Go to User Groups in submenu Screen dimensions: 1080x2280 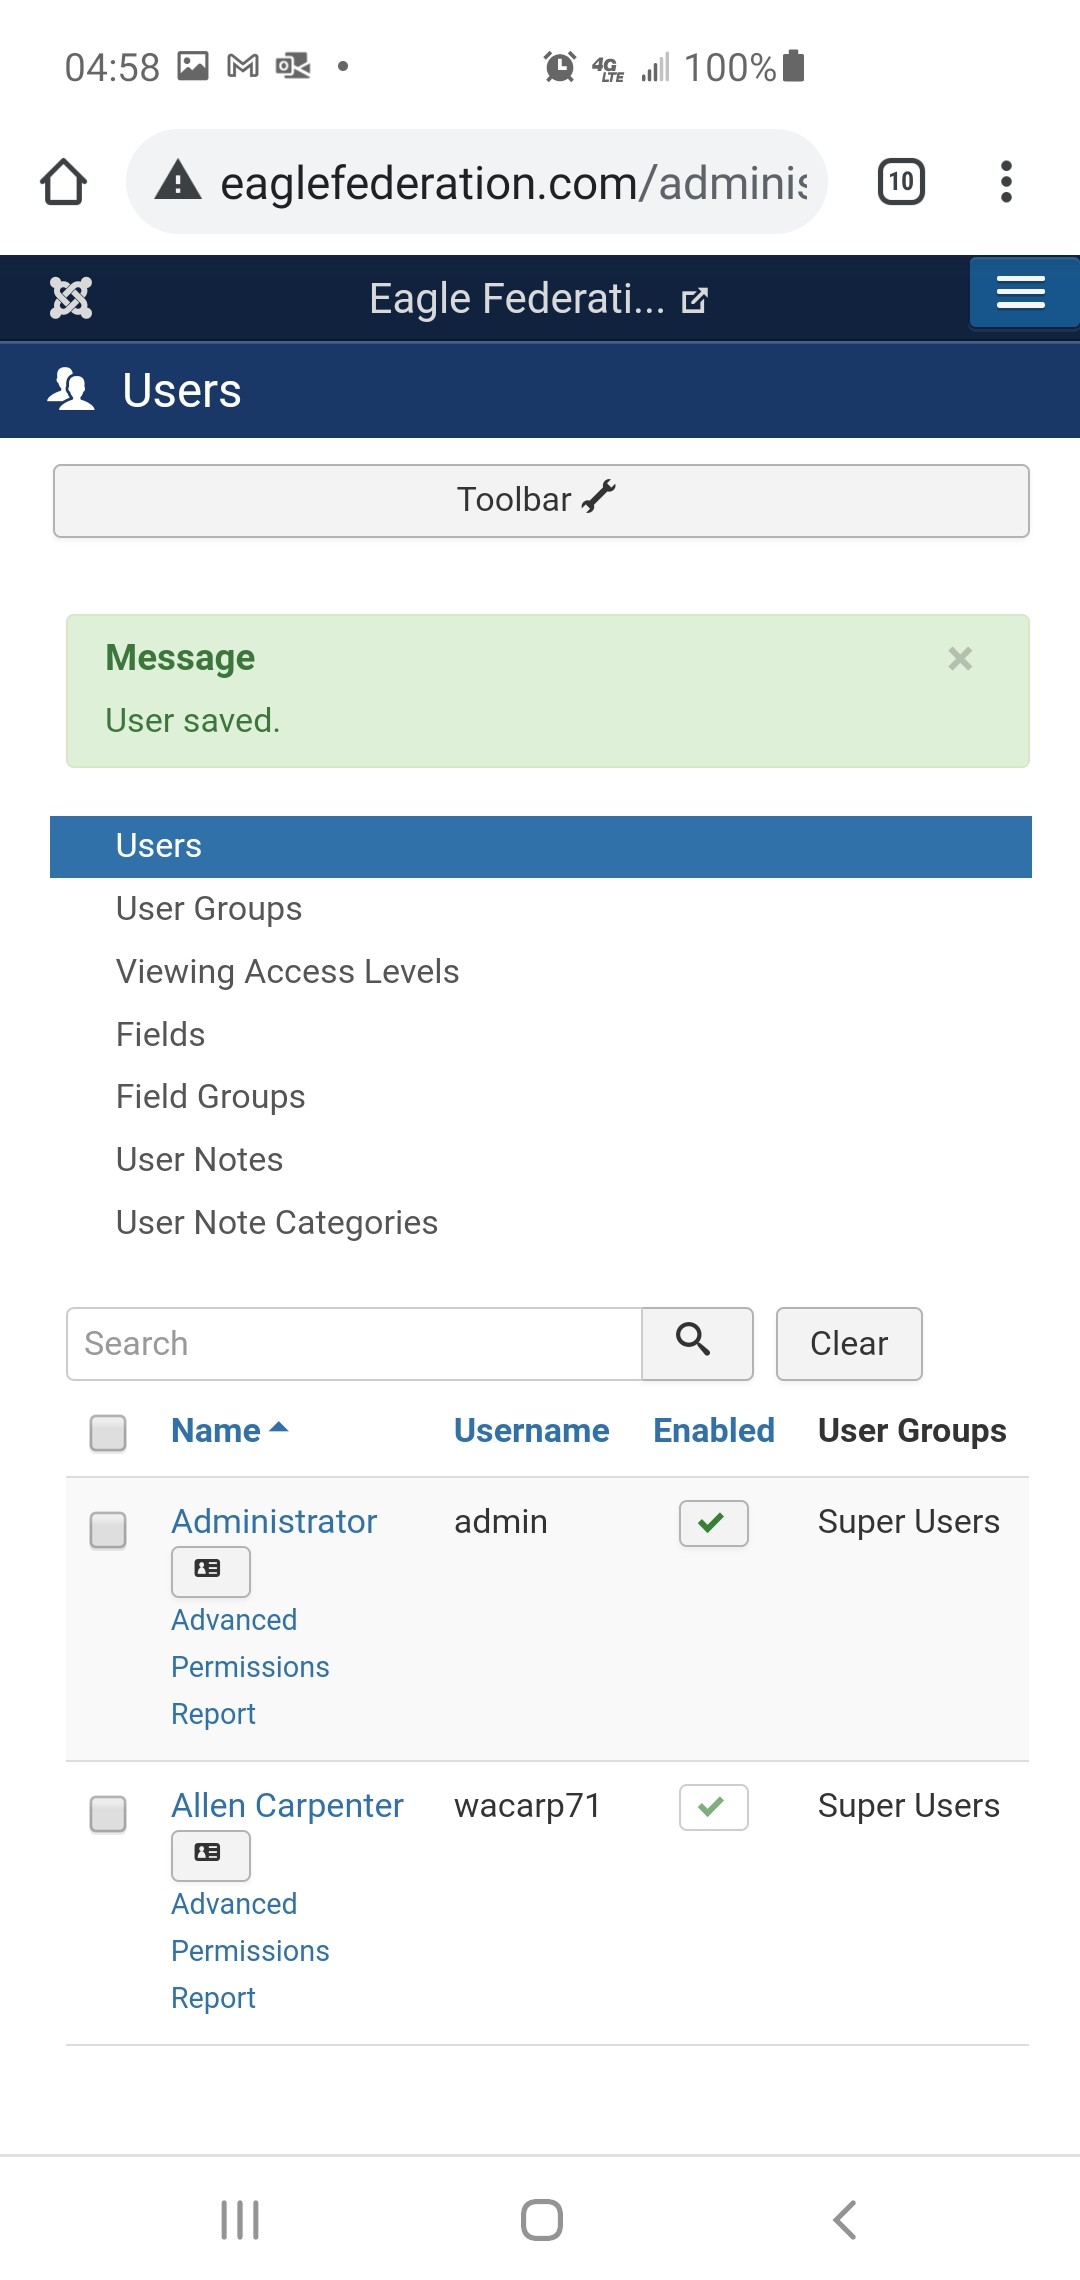(x=209, y=909)
